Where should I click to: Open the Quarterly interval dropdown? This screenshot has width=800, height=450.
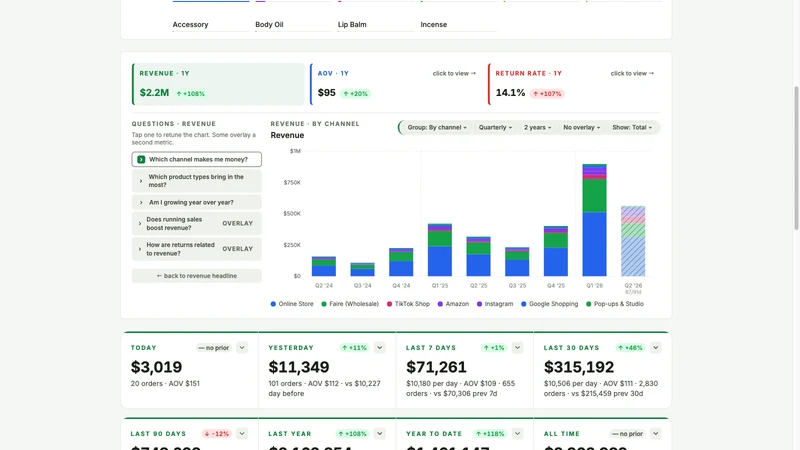pyautogui.click(x=495, y=128)
